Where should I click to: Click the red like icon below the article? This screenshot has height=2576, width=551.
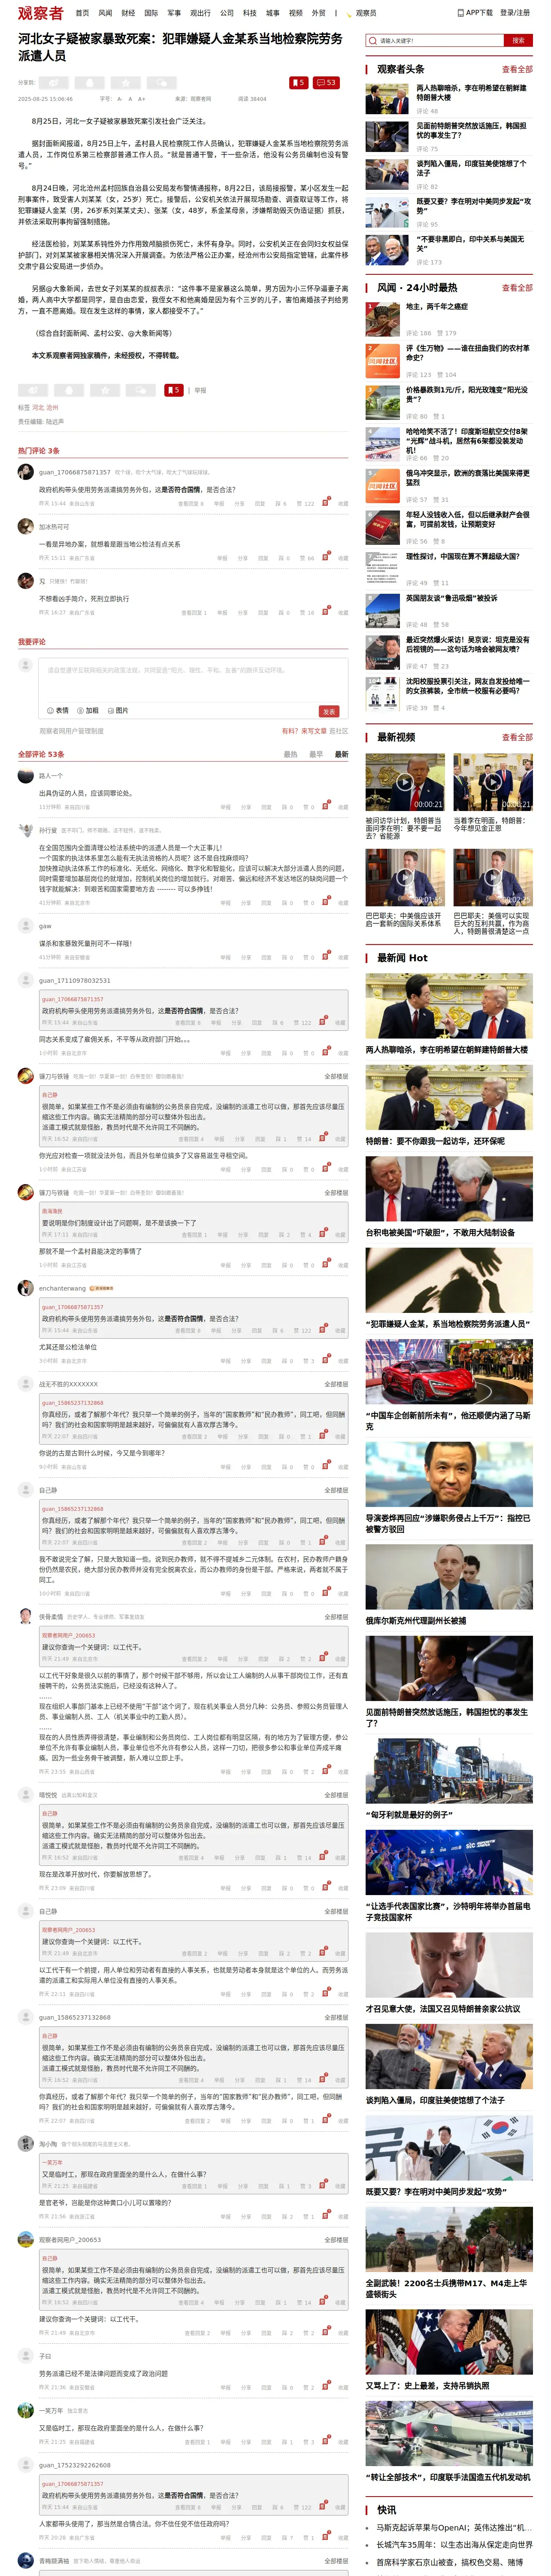pyautogui.click(x=173, y=390)
